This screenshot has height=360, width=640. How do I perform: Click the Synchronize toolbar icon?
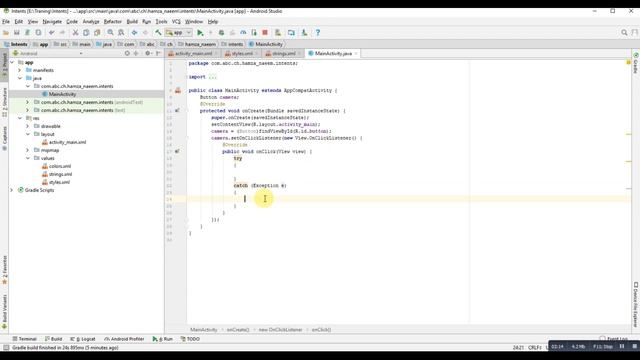pyautogui.click(x=27, y=33)
